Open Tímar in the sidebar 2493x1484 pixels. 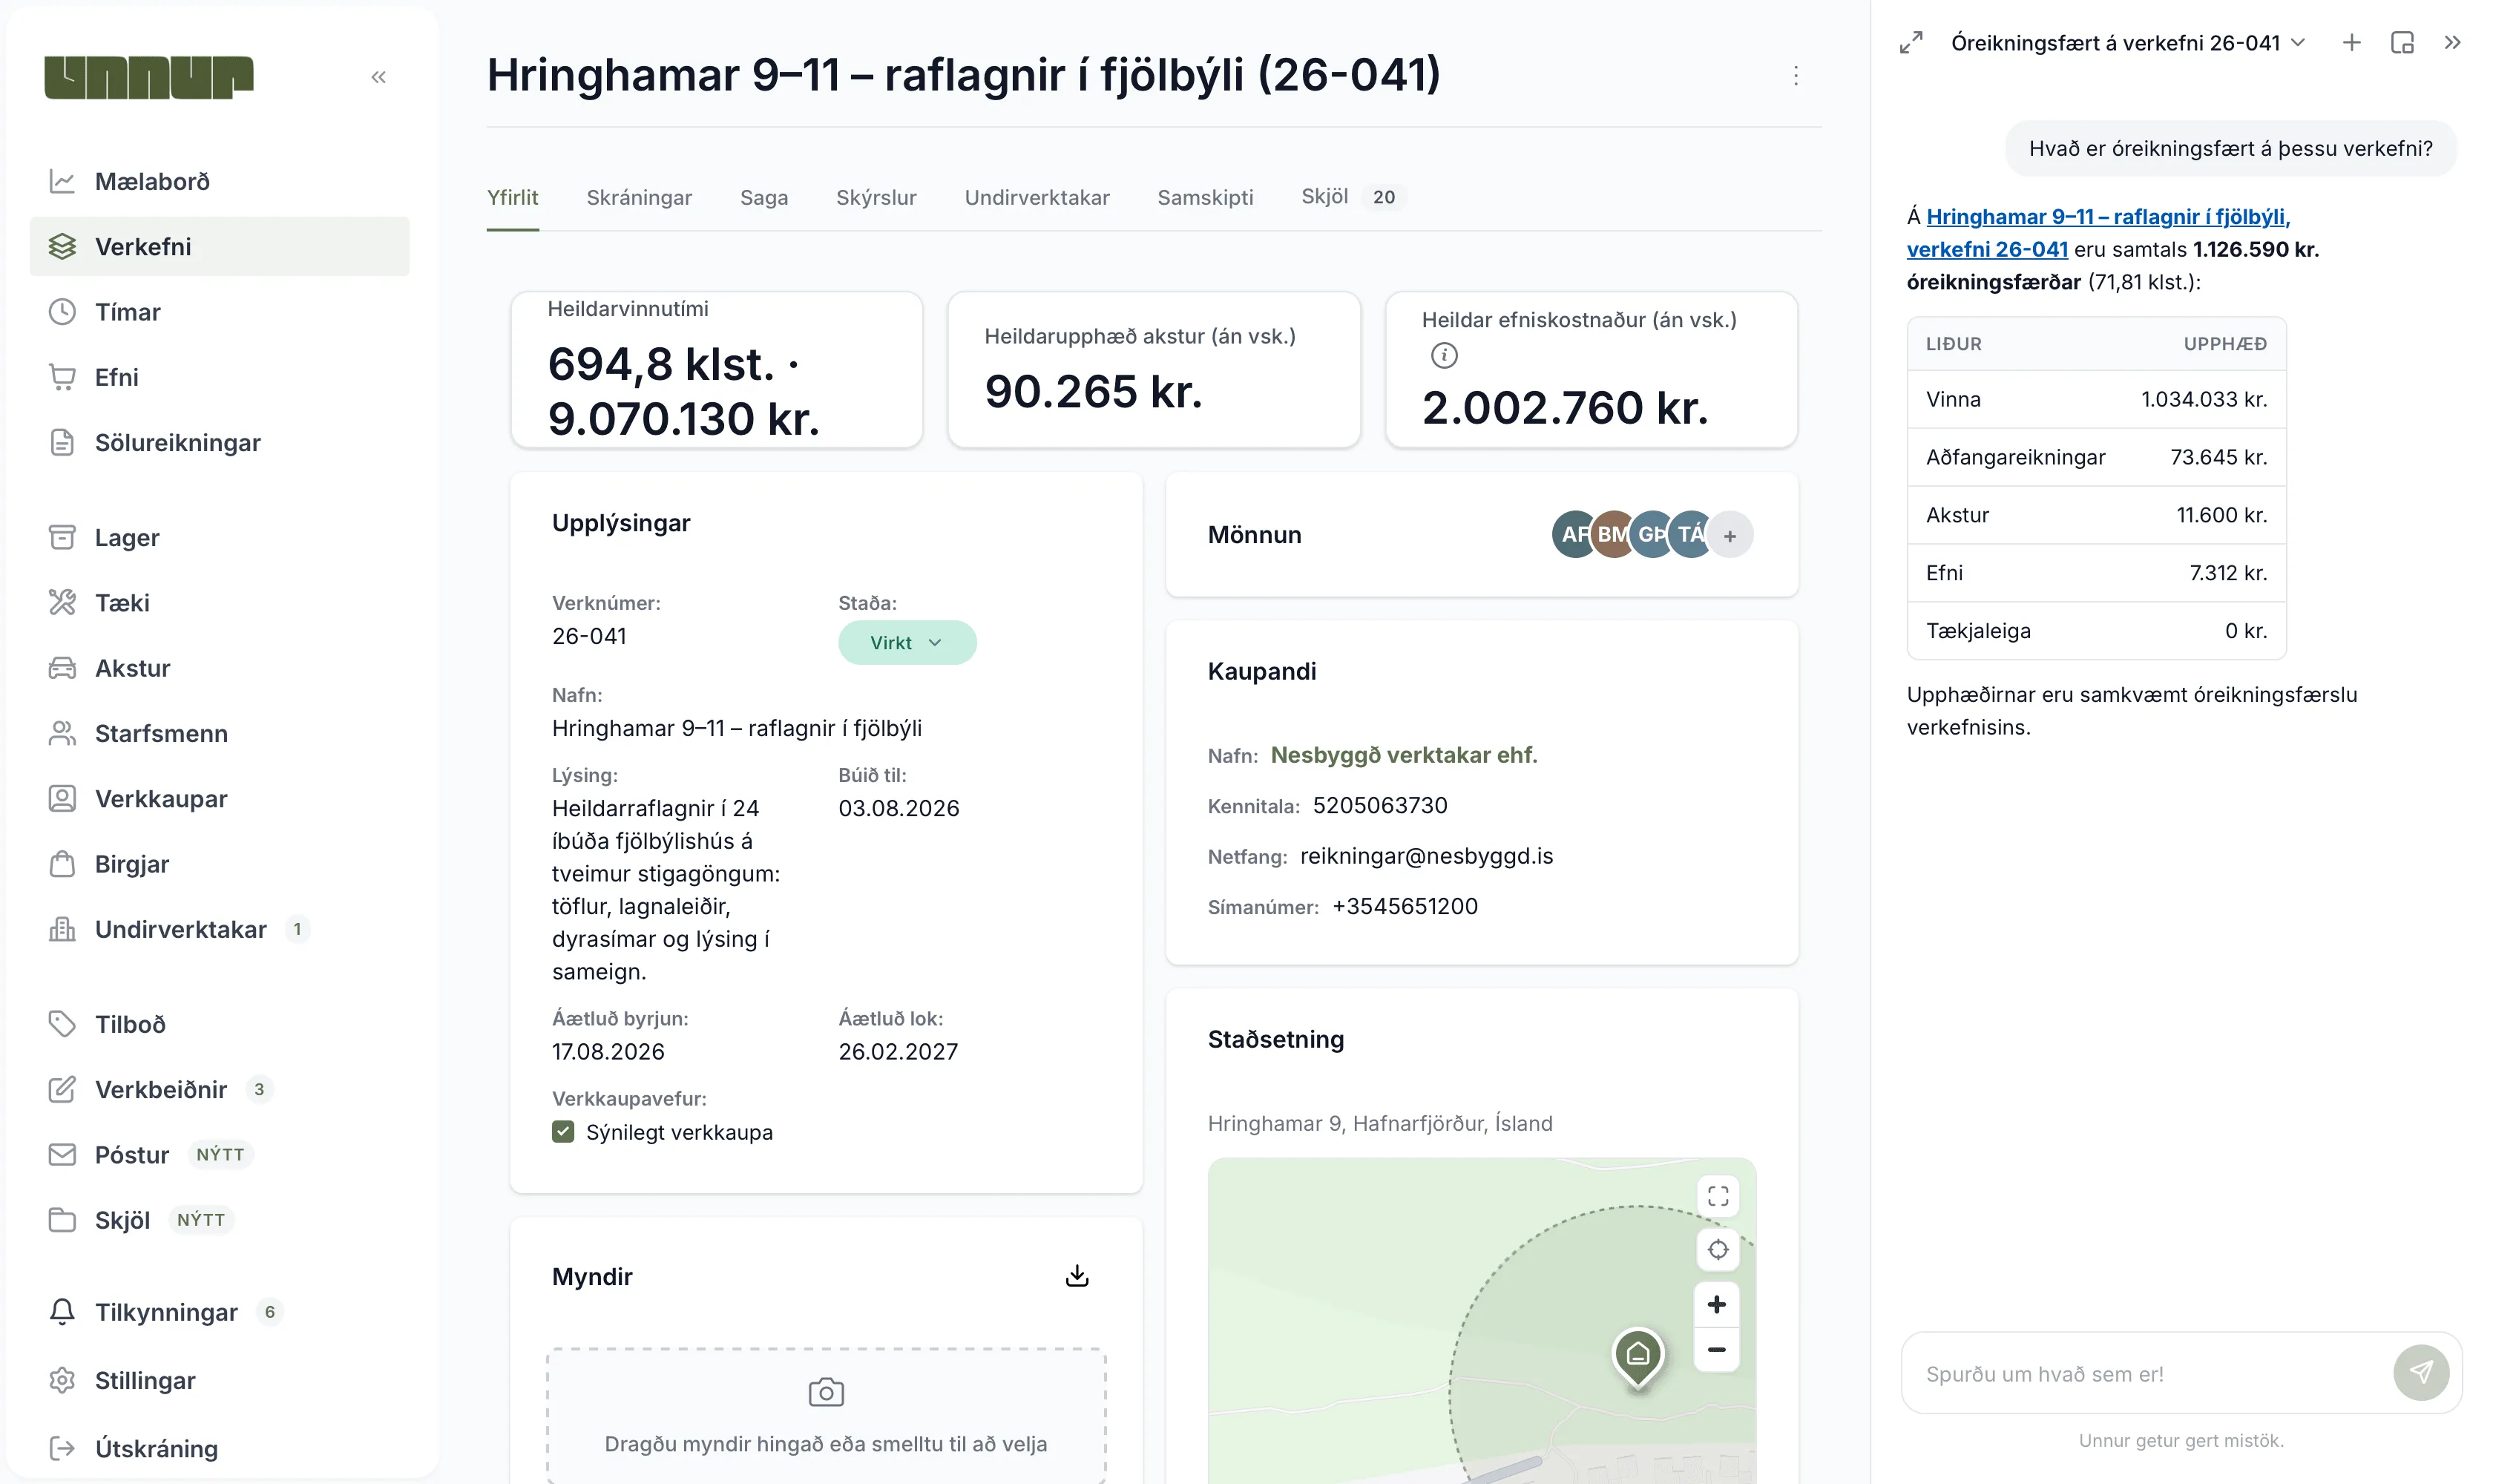click(219, 312)
